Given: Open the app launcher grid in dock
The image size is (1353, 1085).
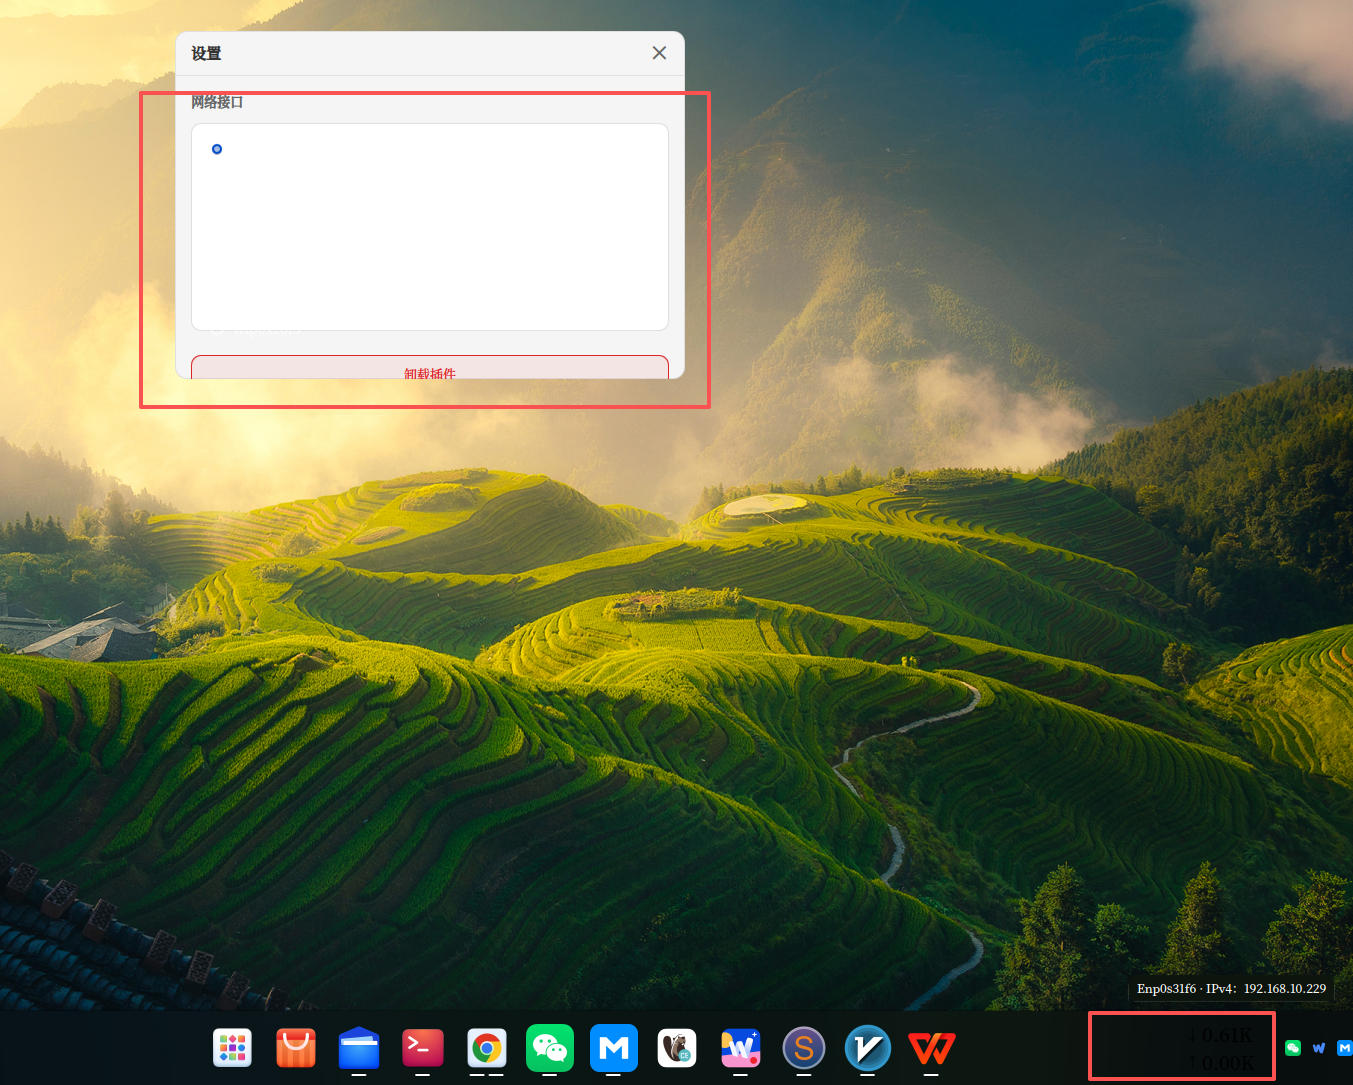Looking at the screenshot, I should tap(232, 1048).
